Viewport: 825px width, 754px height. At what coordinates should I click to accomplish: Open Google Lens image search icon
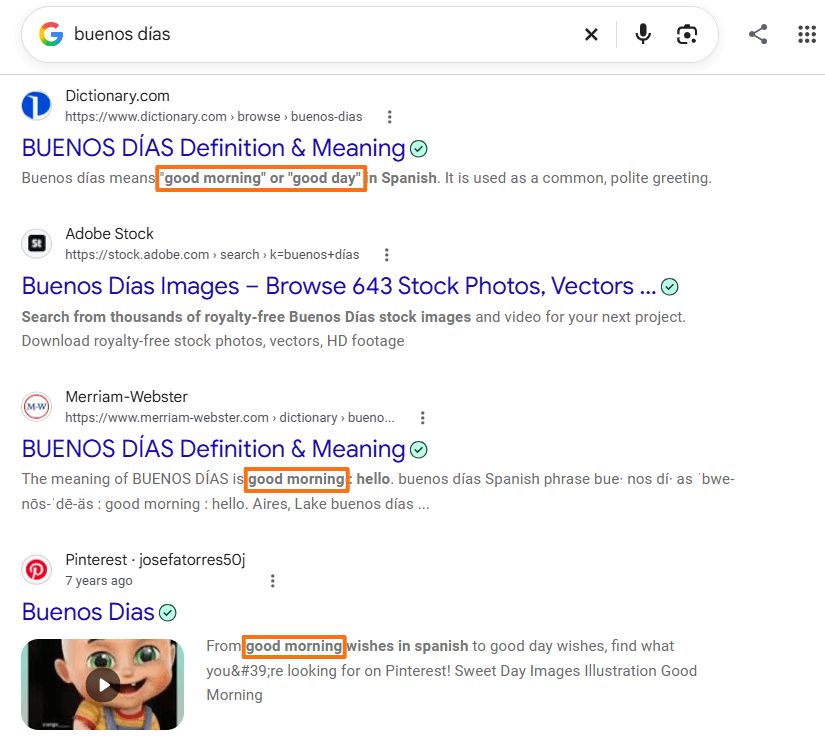pyautogui.click(x=687, y=35)
